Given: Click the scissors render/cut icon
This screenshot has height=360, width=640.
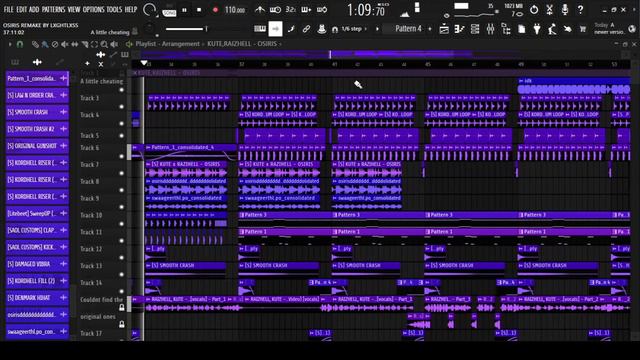Looking at the screenshot, I should tap(549, 10).
